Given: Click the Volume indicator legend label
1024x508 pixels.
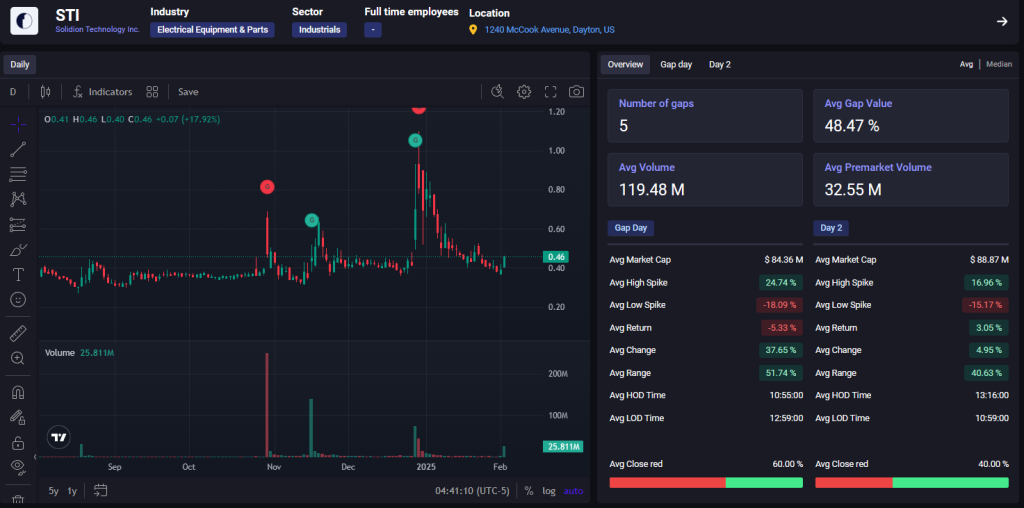Looking at the screenshot, I should (59, 353).
